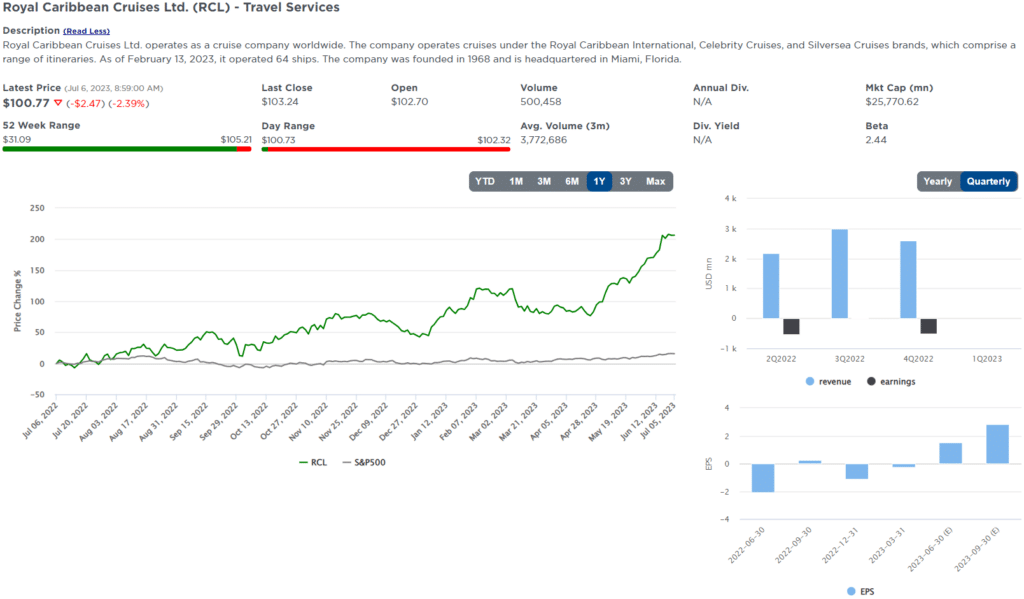
Task: Click the 3Q2022 revenue bar
Action: [x=840, y=274]
